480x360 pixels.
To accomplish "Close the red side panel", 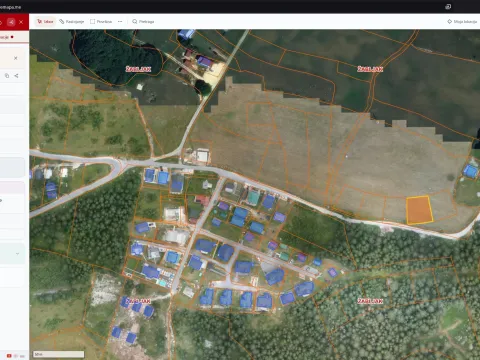I will (21, 22).
